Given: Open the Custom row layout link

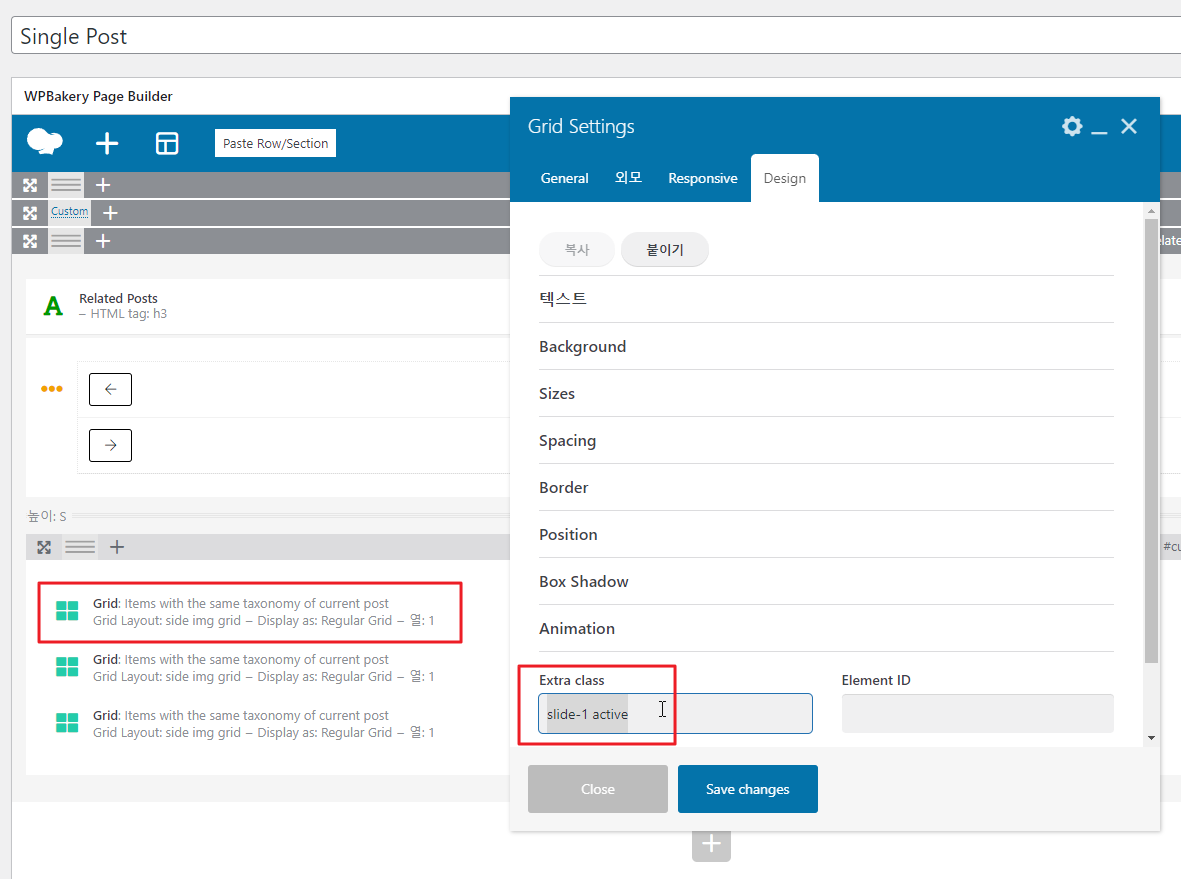Looking at the screenshot, I should pyautogui.click(x=69, y=212).
